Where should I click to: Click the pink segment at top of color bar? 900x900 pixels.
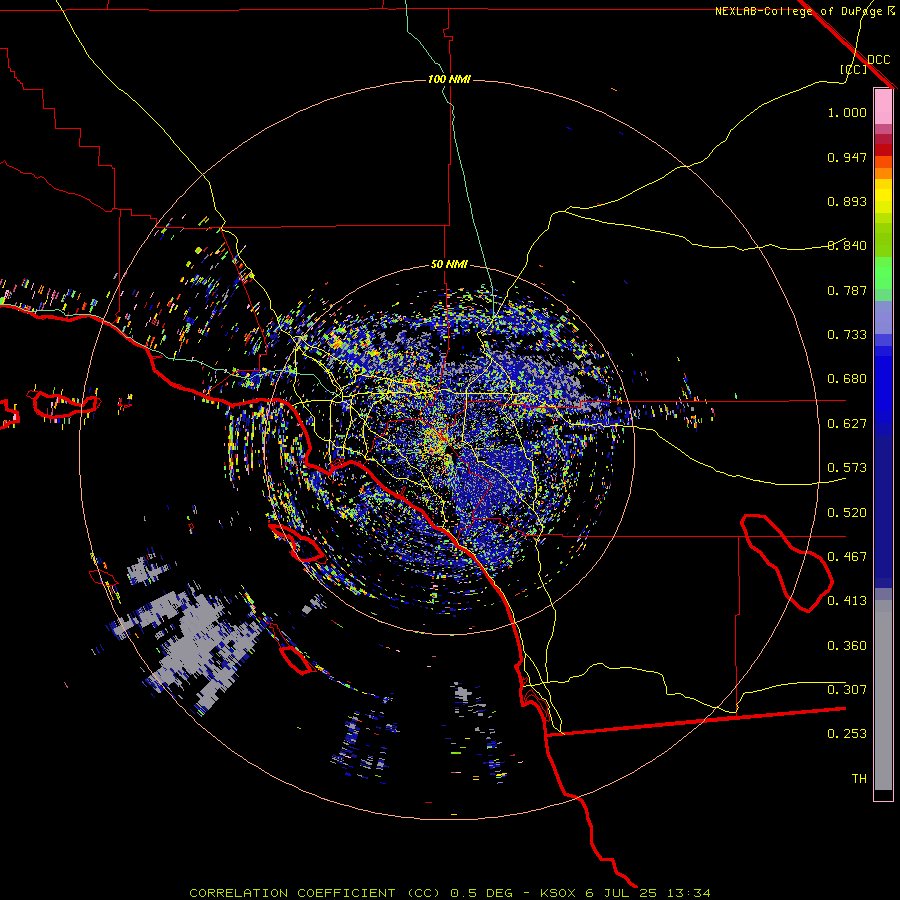883,107
